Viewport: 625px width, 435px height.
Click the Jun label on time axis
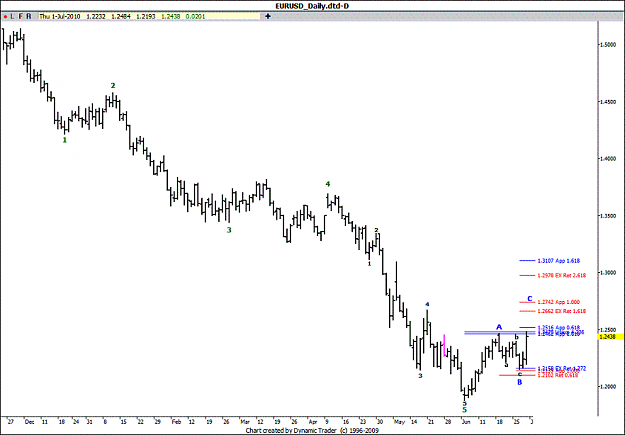click(465, 421)
